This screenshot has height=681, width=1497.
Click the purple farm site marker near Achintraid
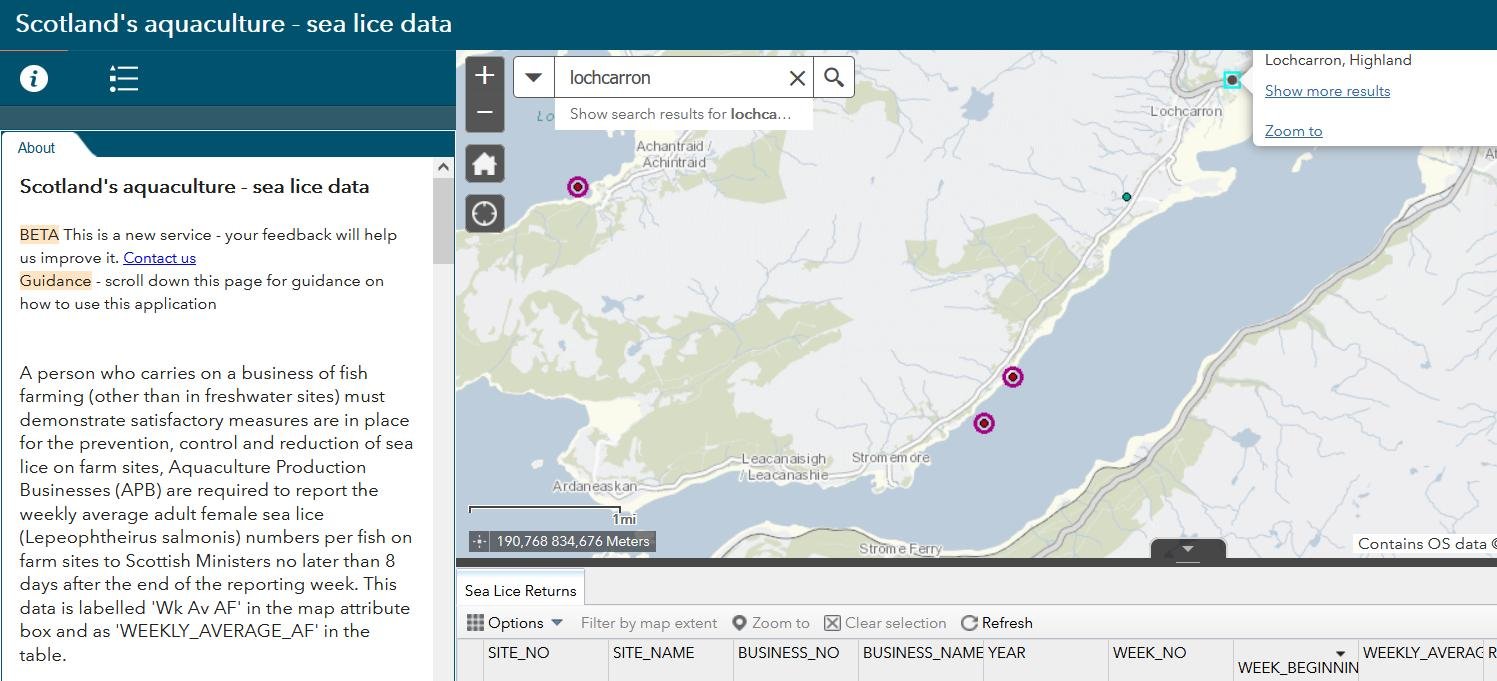pyautogui.click(x=577, y=186)
